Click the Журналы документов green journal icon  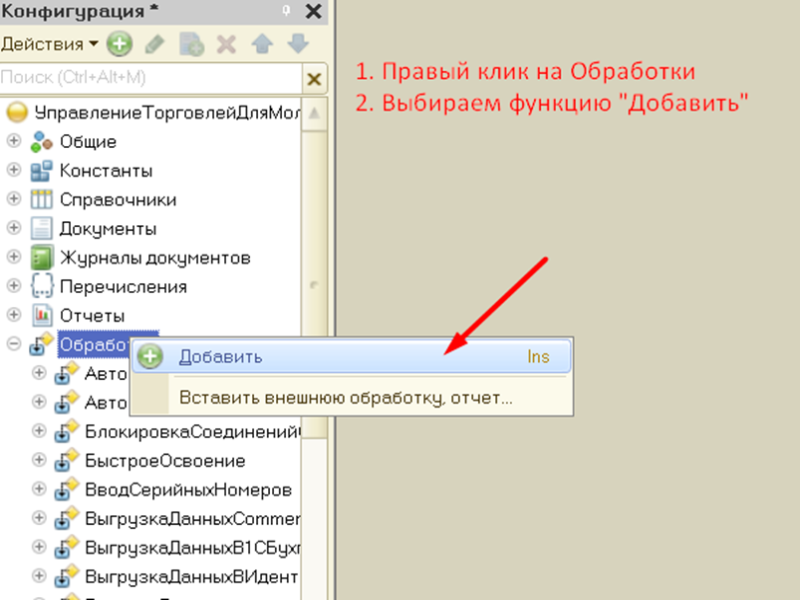41,258
